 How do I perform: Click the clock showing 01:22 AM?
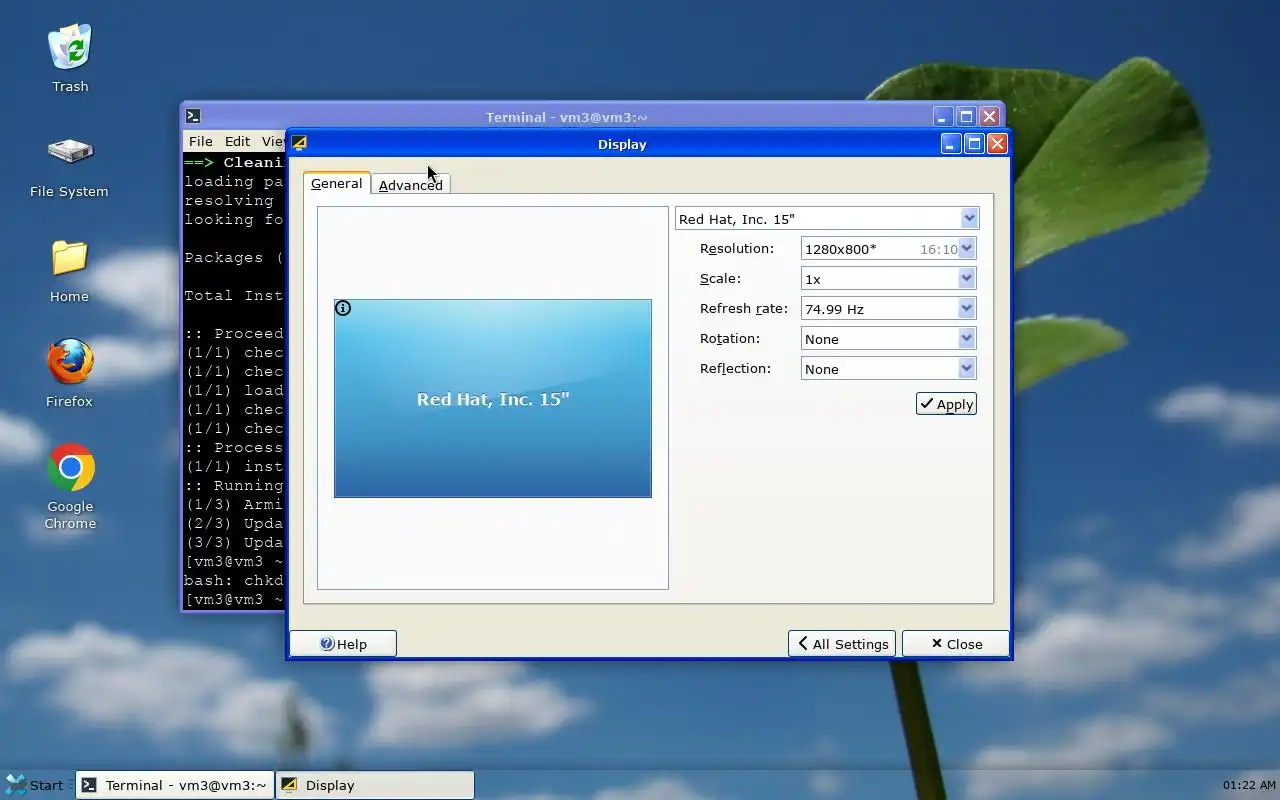click(x=1248, y=785)
